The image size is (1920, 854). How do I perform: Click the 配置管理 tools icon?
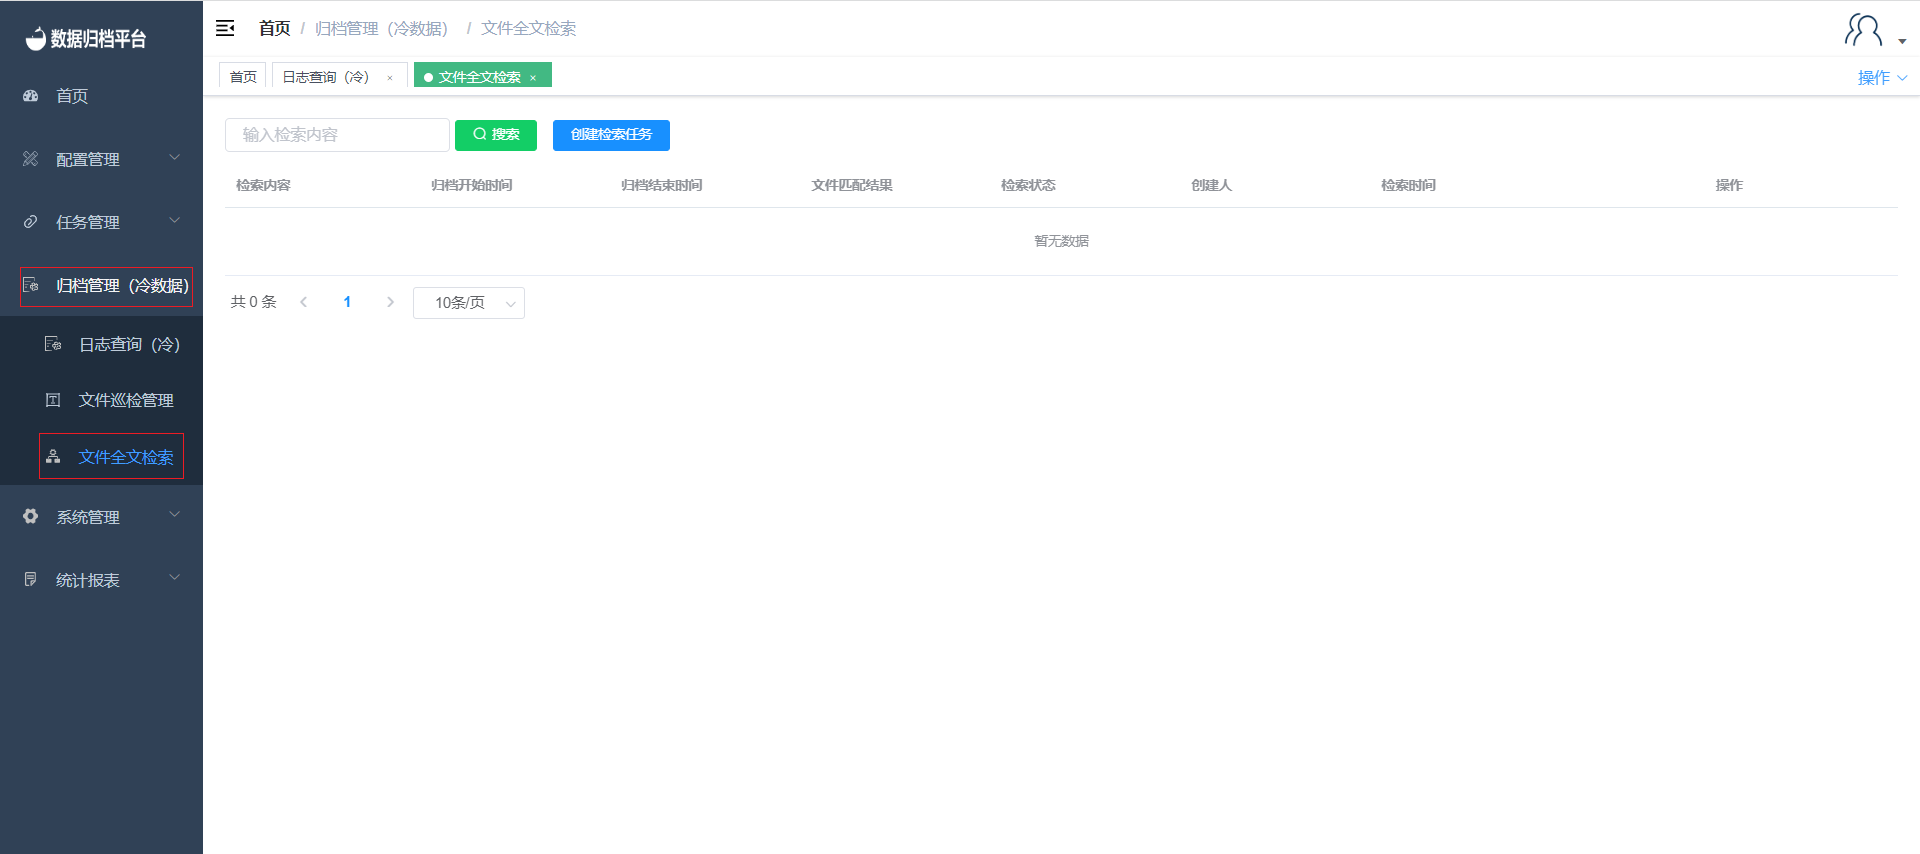pos(31,159)
